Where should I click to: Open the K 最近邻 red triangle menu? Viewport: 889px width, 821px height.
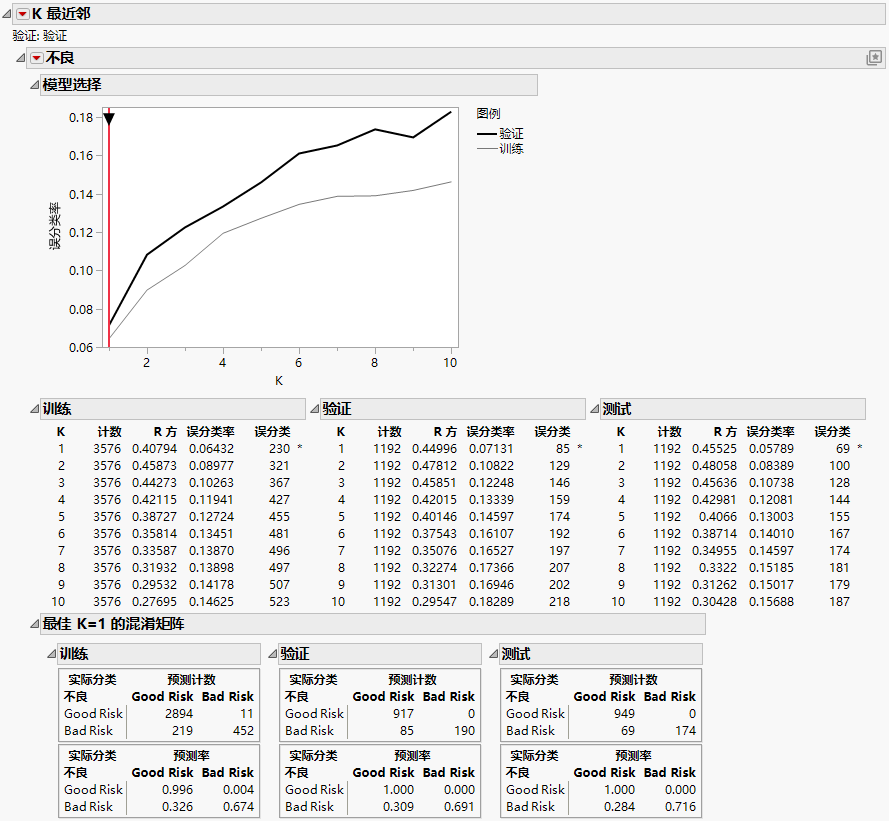[x=23, y=14]
